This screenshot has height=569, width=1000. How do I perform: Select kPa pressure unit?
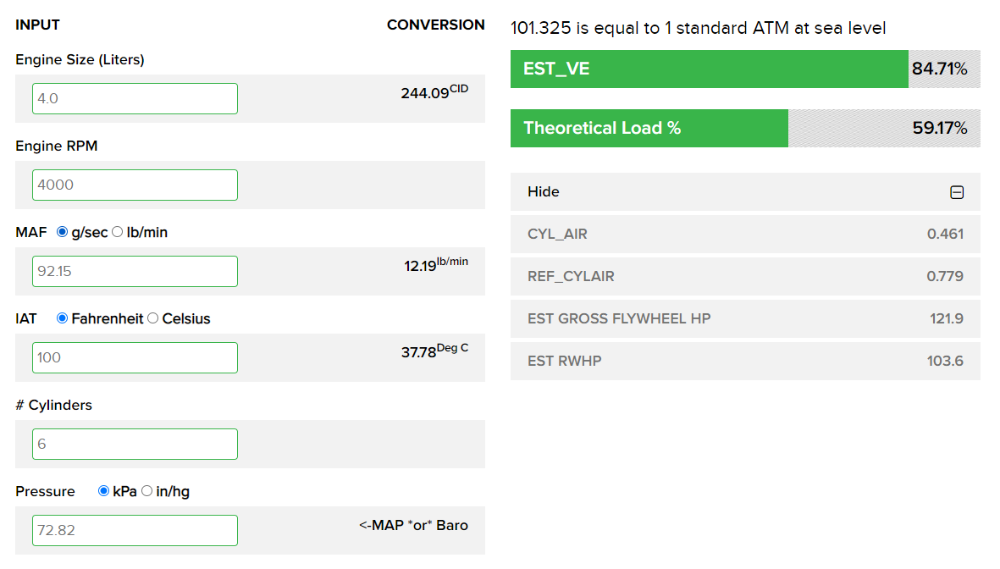103,491
